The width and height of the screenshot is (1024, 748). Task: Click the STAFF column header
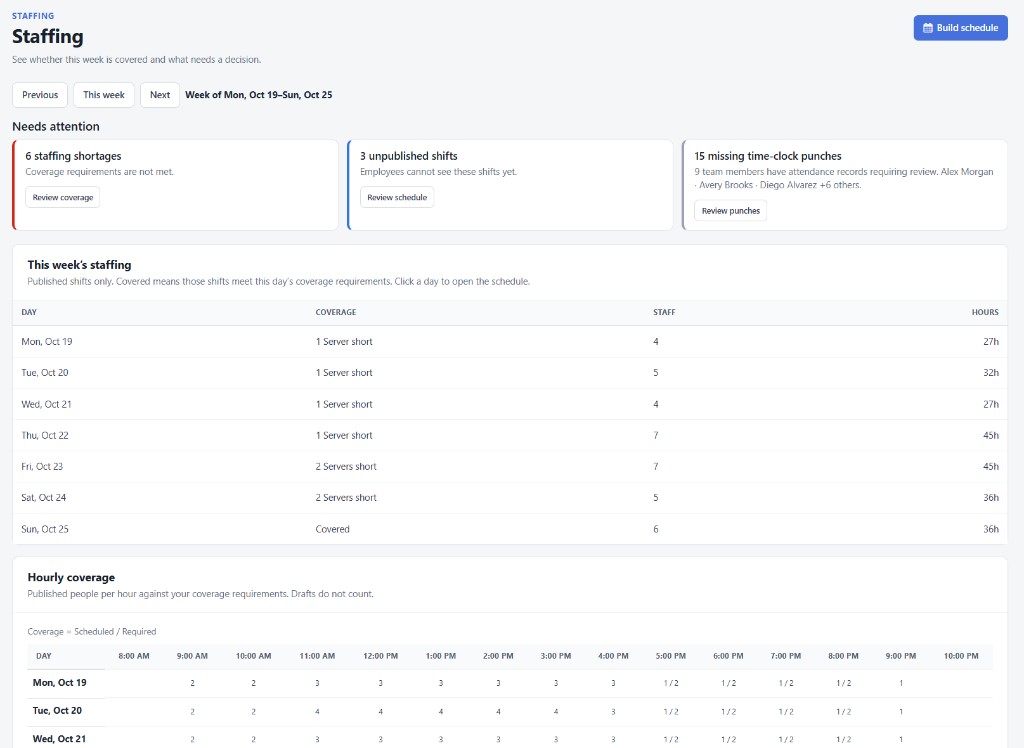[x=664, y=312]
